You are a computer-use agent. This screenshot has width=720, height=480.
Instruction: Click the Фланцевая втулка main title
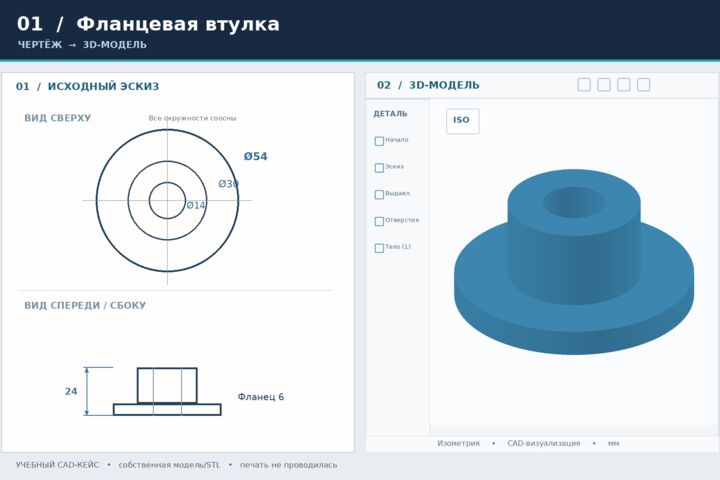coord(178,24)
